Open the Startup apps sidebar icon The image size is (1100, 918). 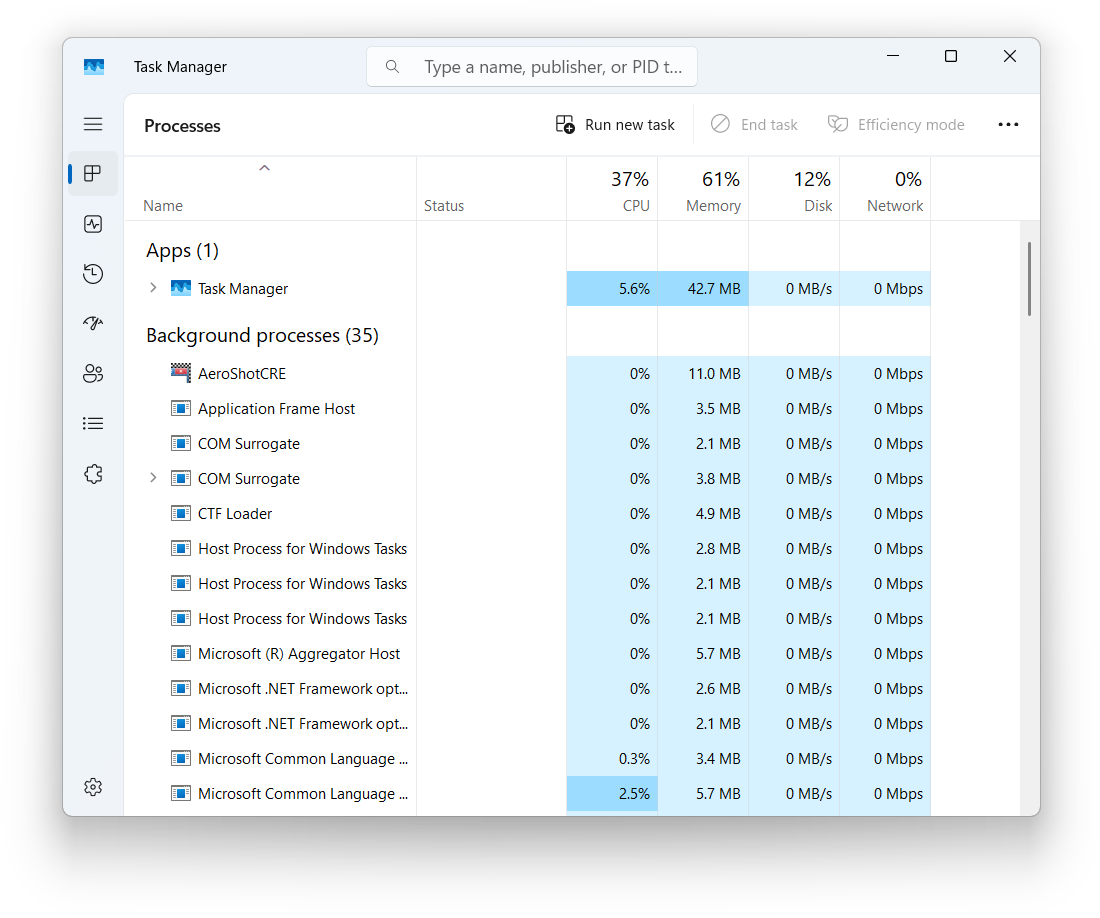pyautogui.click(x=93, y=323)
